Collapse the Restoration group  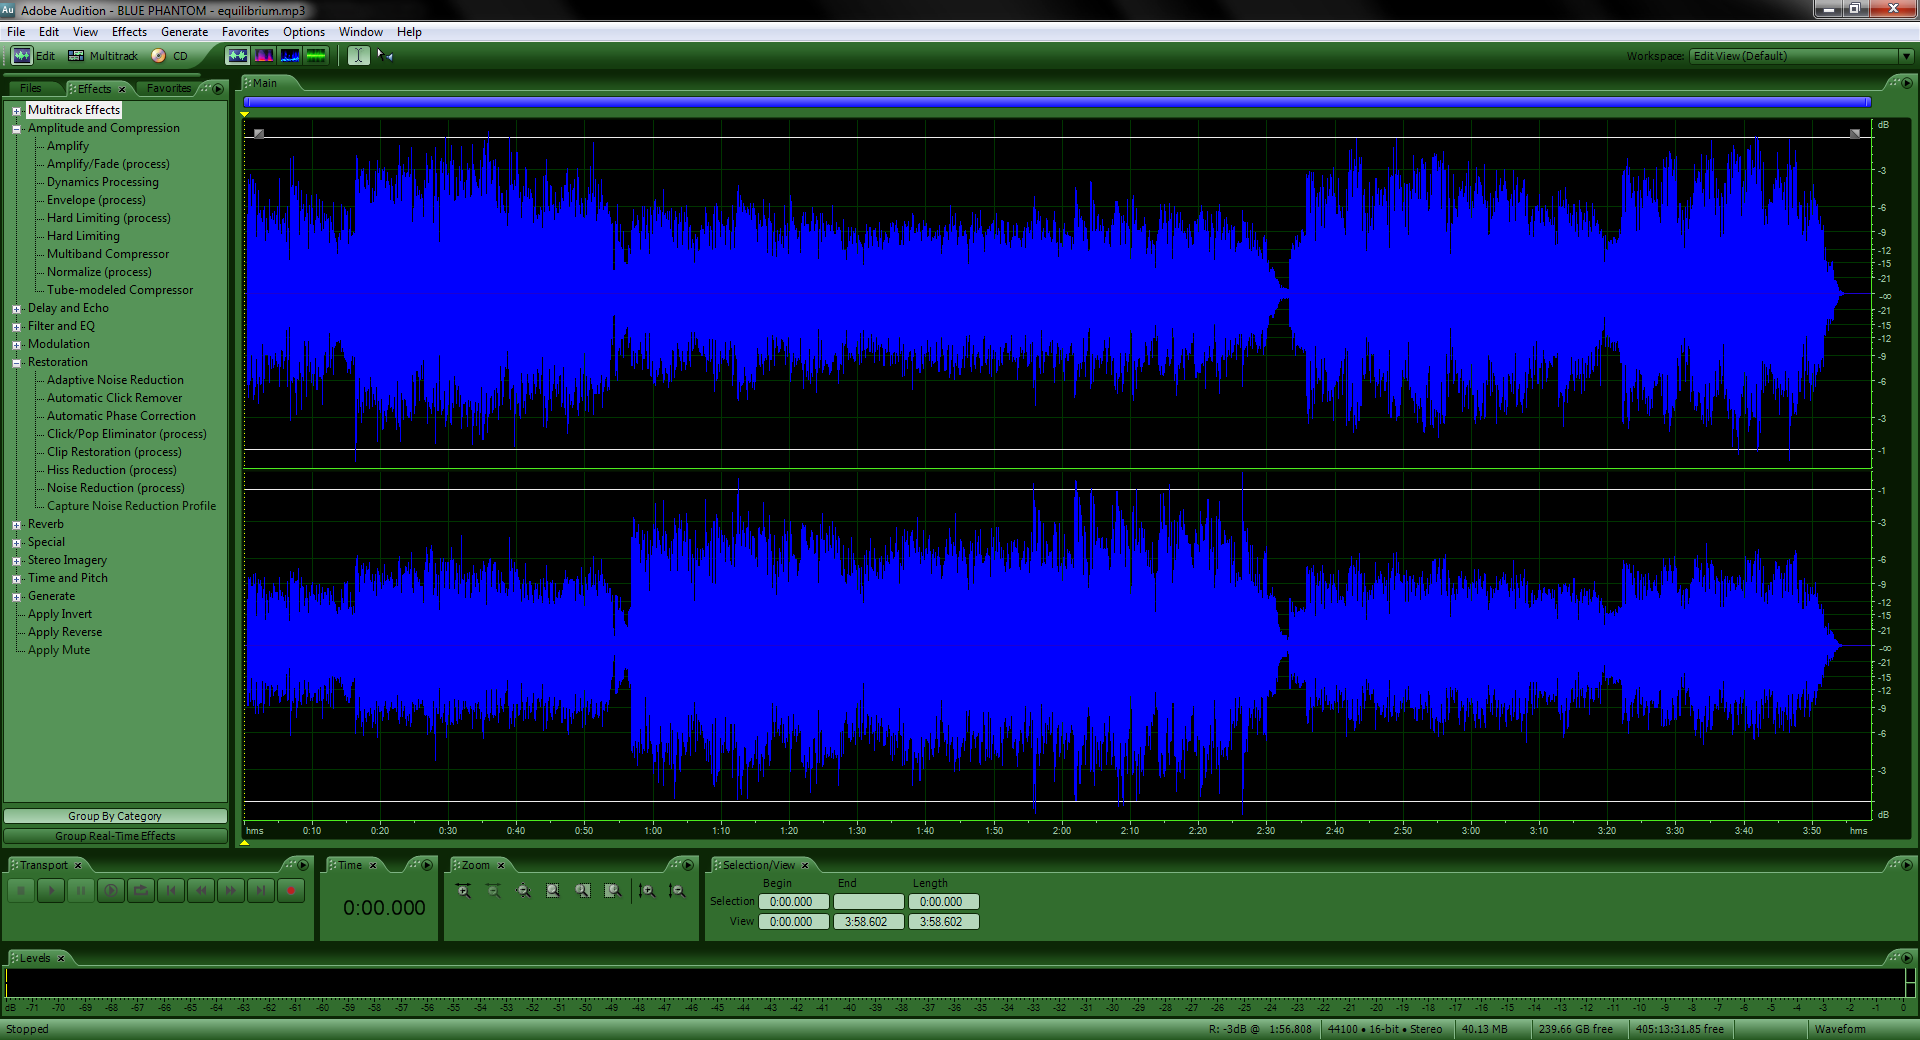[x=16, y=363]
